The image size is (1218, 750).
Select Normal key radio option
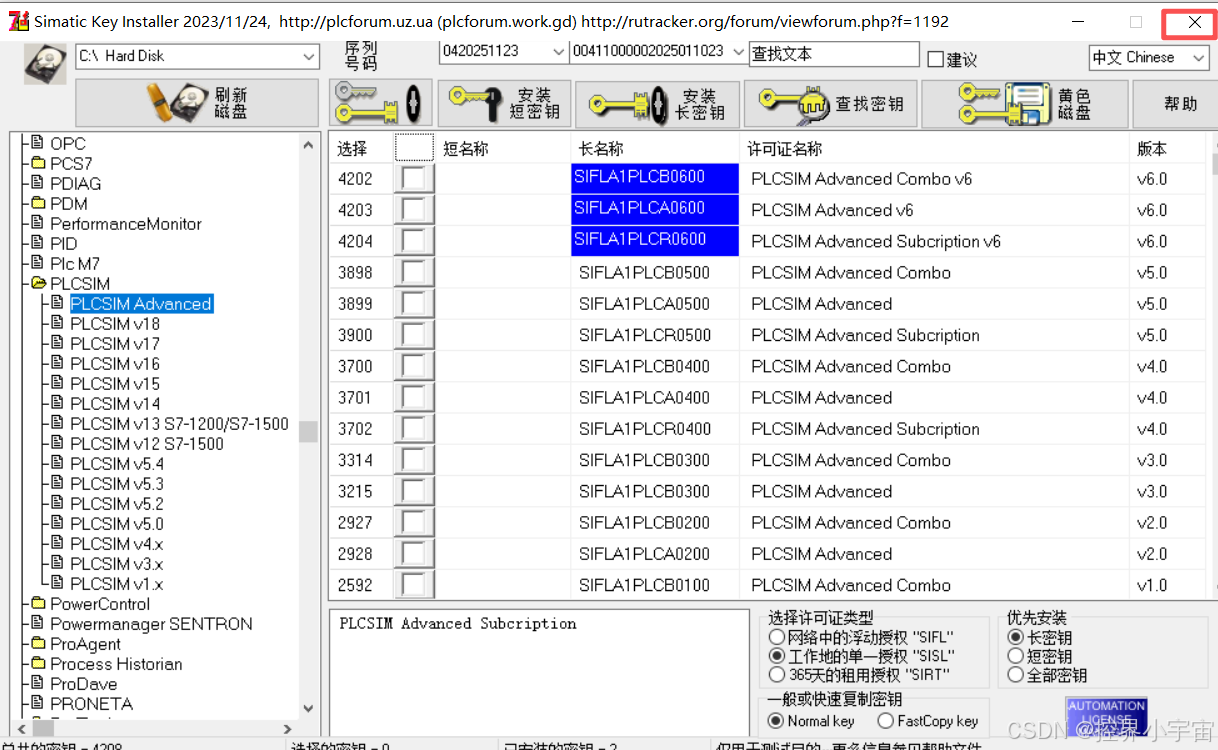pos(775,721)
